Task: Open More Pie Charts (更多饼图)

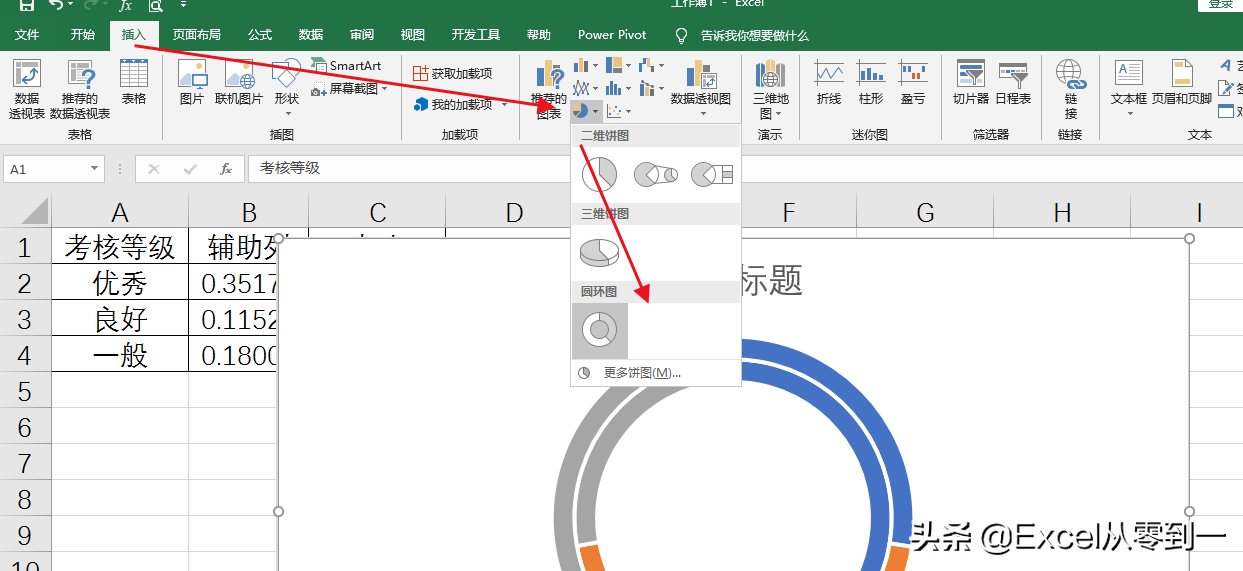Action: coord(655,373)
